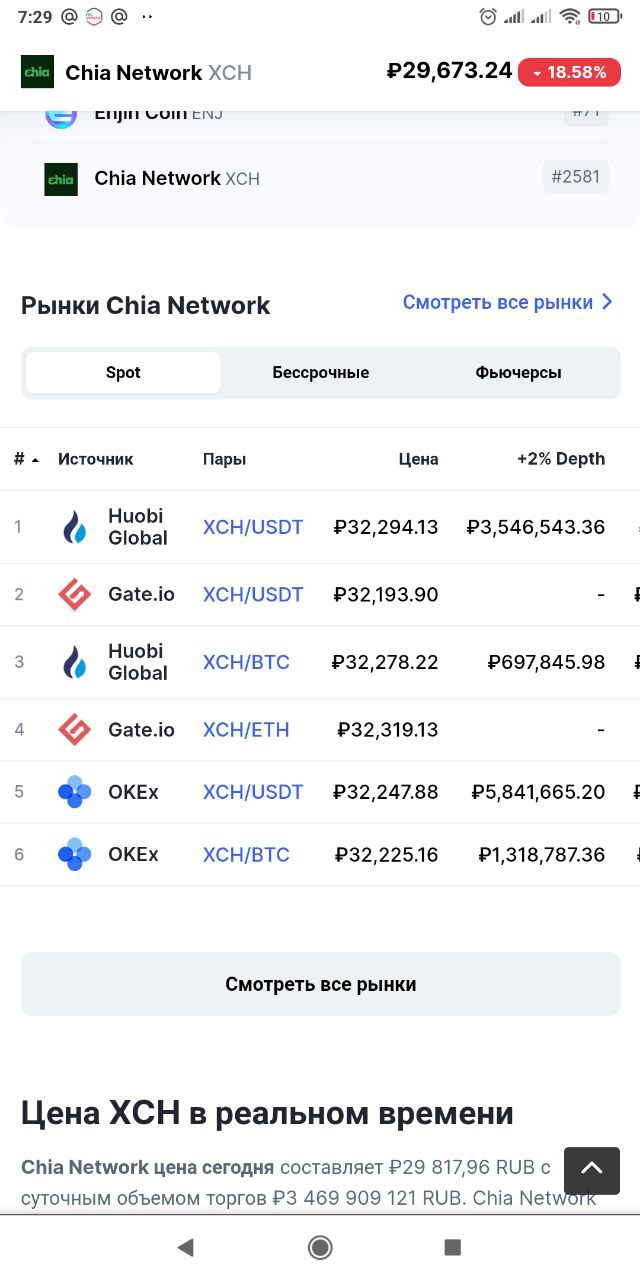Open the XCH/ETH pair on Gate.io
Screen dimensions: 640x1280
(x=246, y=730)
